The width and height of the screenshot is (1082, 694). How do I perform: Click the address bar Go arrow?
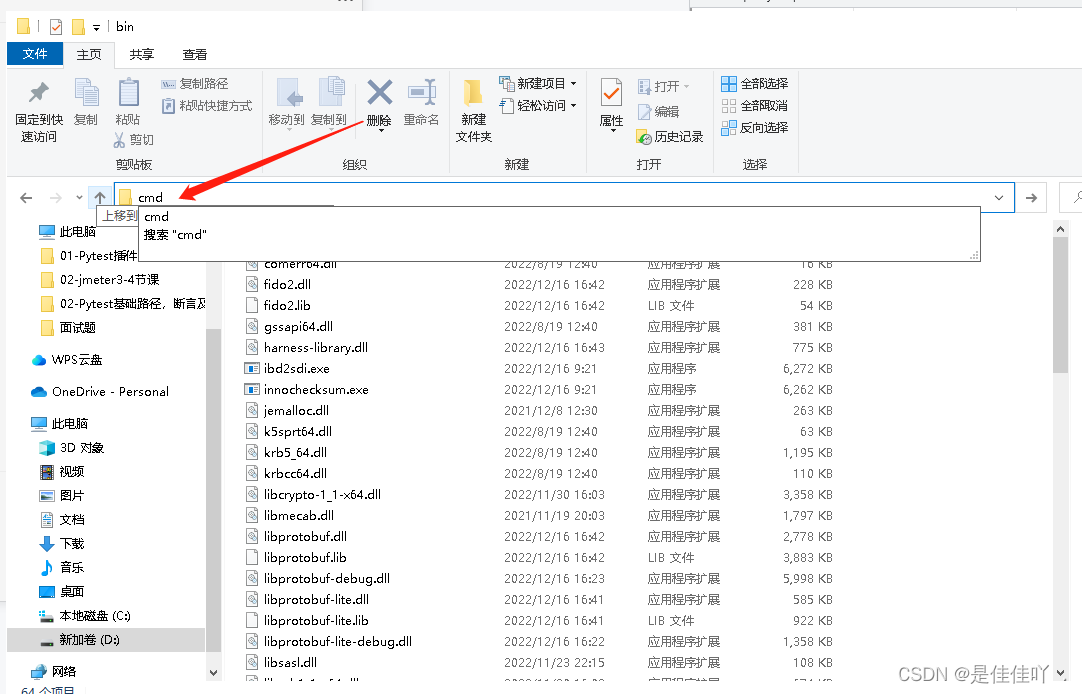pos(1031,198)
